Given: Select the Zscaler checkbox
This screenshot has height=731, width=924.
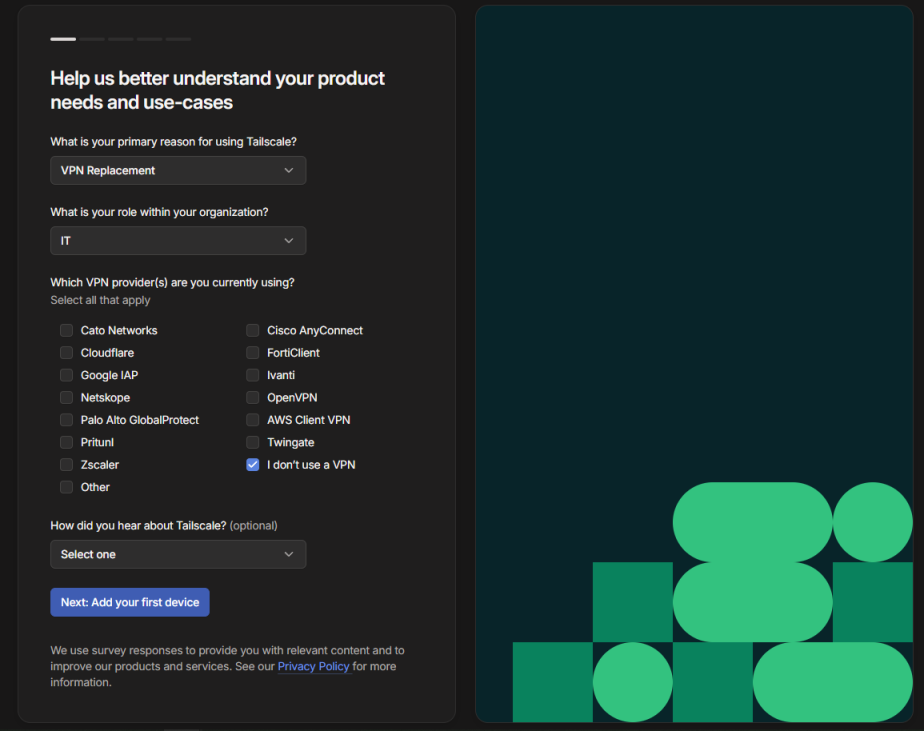Looking at the screenshot, I should [66, 465].
